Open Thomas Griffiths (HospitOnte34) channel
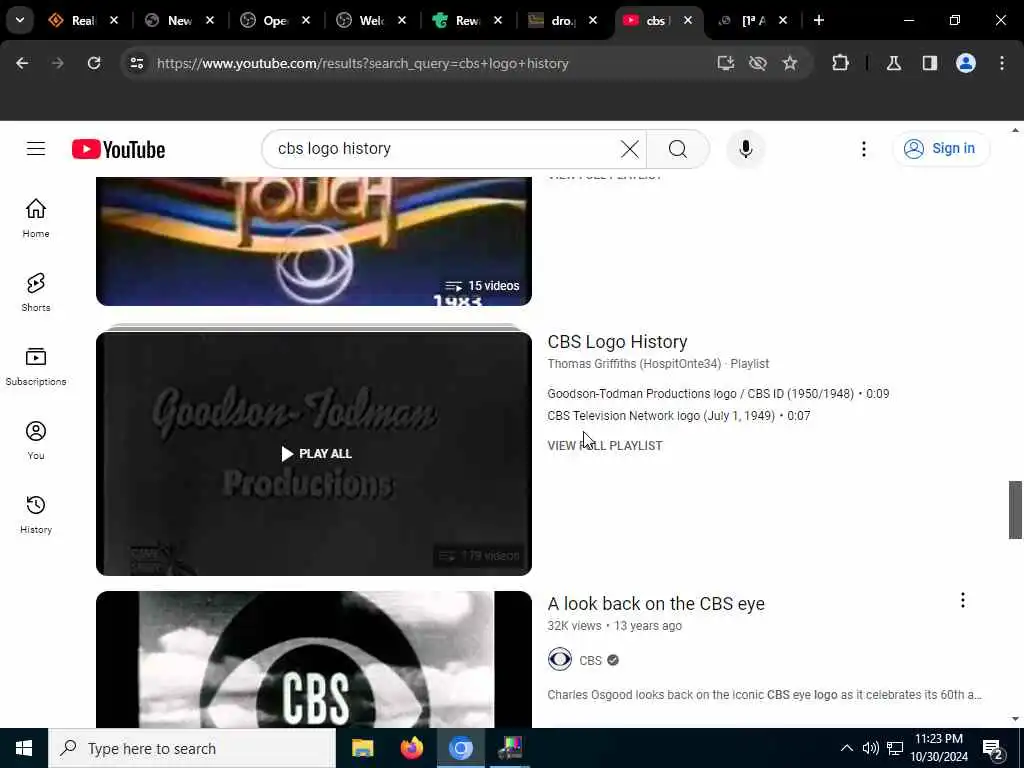 (x=634, y=364)
